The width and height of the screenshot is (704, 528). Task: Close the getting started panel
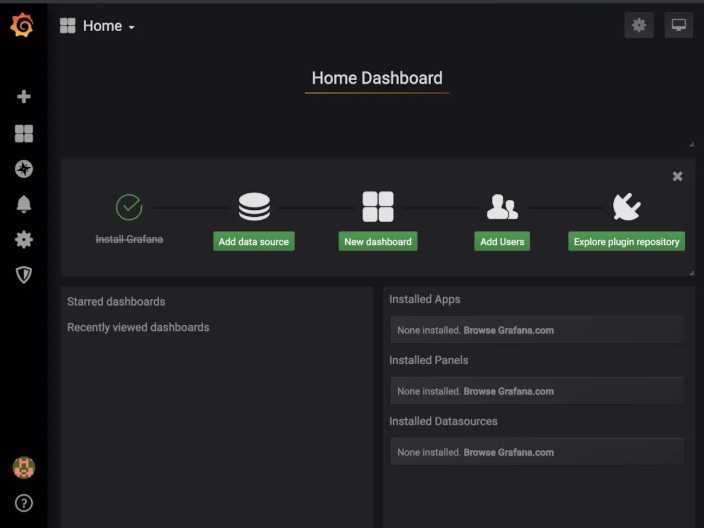(x=678, y=176)
